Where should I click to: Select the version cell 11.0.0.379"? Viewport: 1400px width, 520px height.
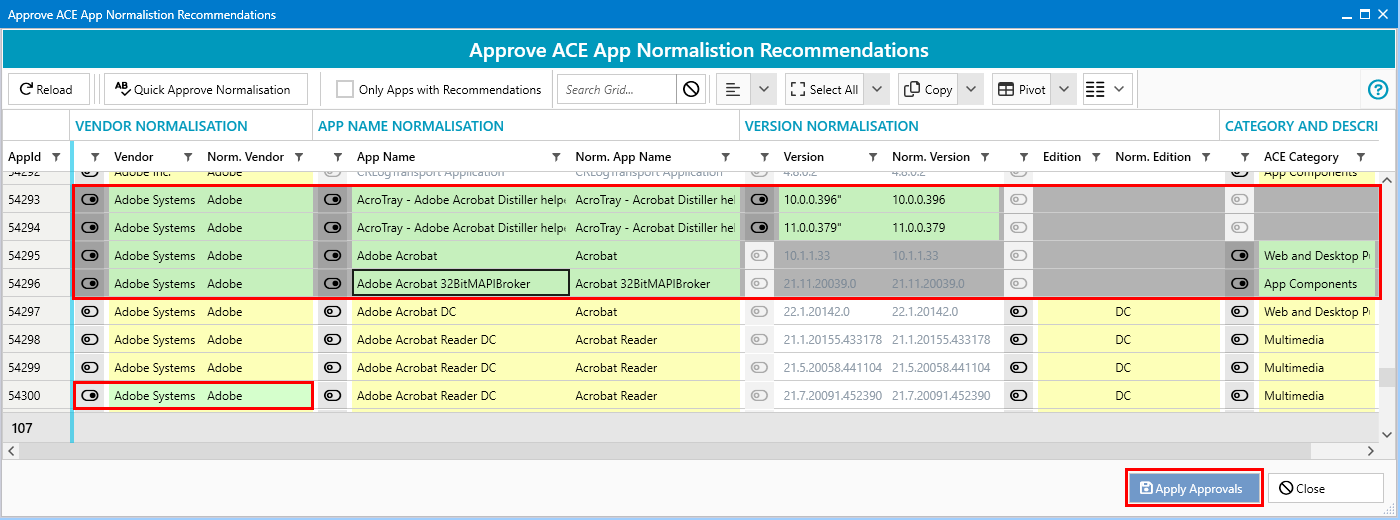[831, 228]
